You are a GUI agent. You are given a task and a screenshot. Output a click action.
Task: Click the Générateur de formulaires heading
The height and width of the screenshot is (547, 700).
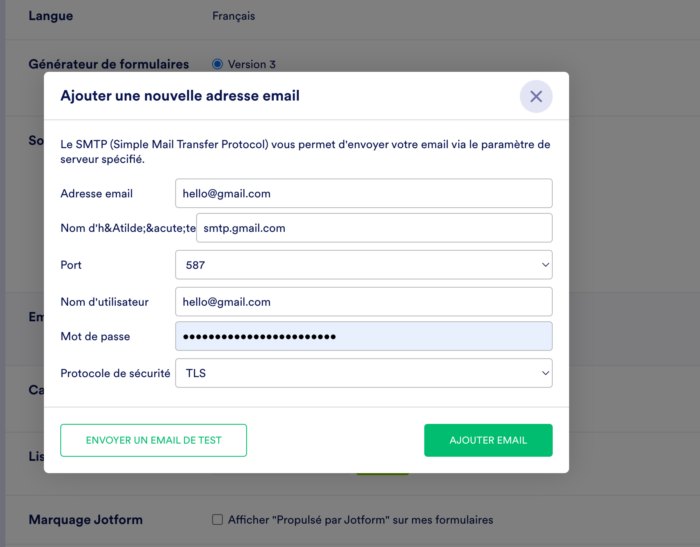click(x=109, y=64)
